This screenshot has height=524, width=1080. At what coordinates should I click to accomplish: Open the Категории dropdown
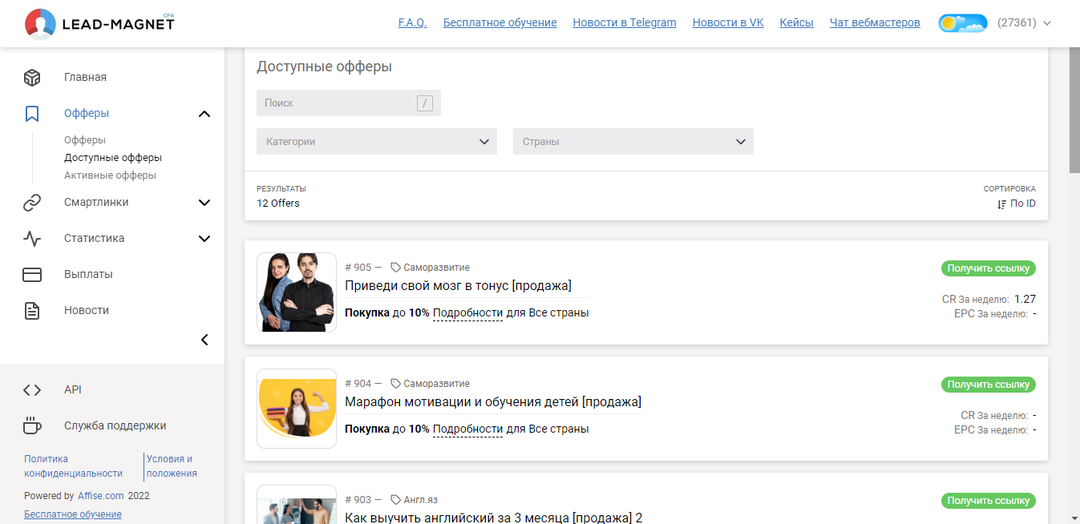[376, 142]
